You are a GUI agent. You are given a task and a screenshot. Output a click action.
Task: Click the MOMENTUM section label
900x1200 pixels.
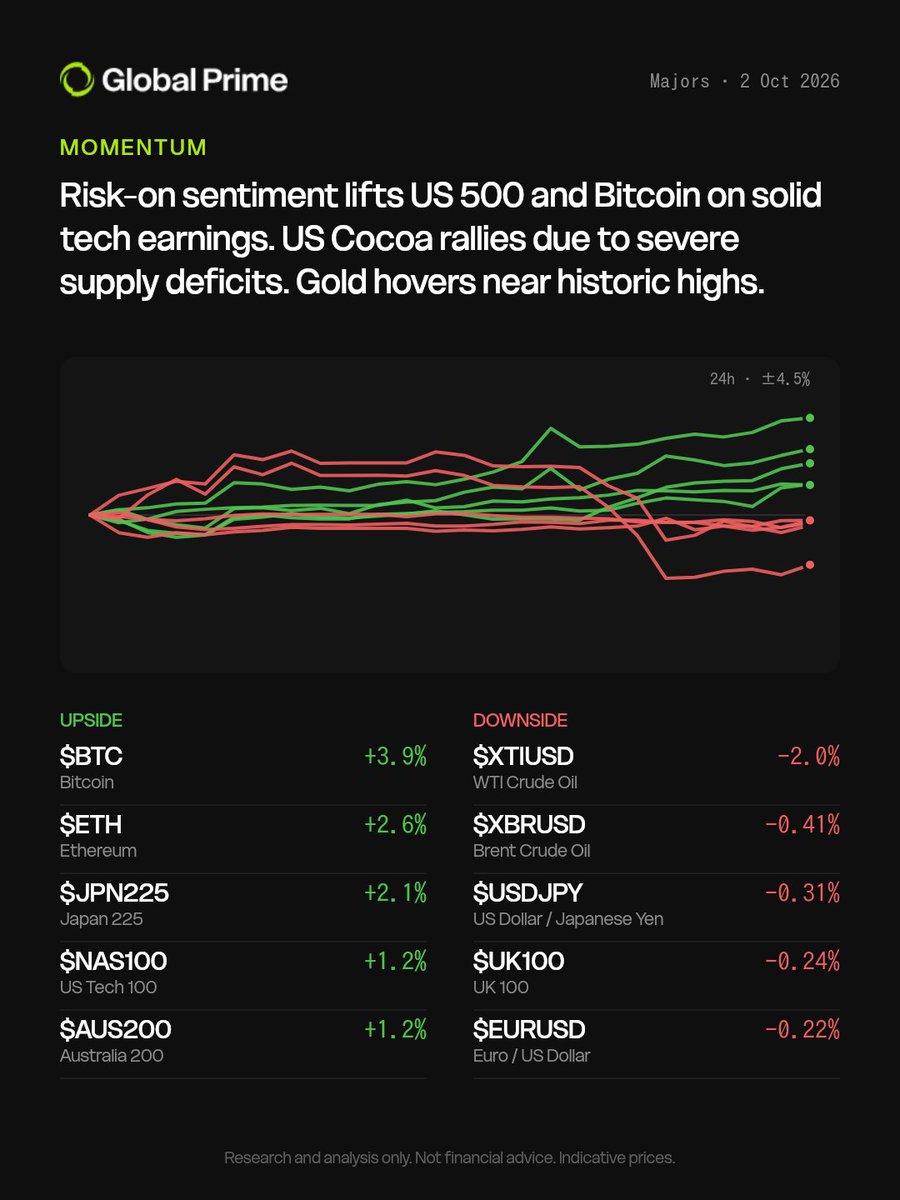133,147
